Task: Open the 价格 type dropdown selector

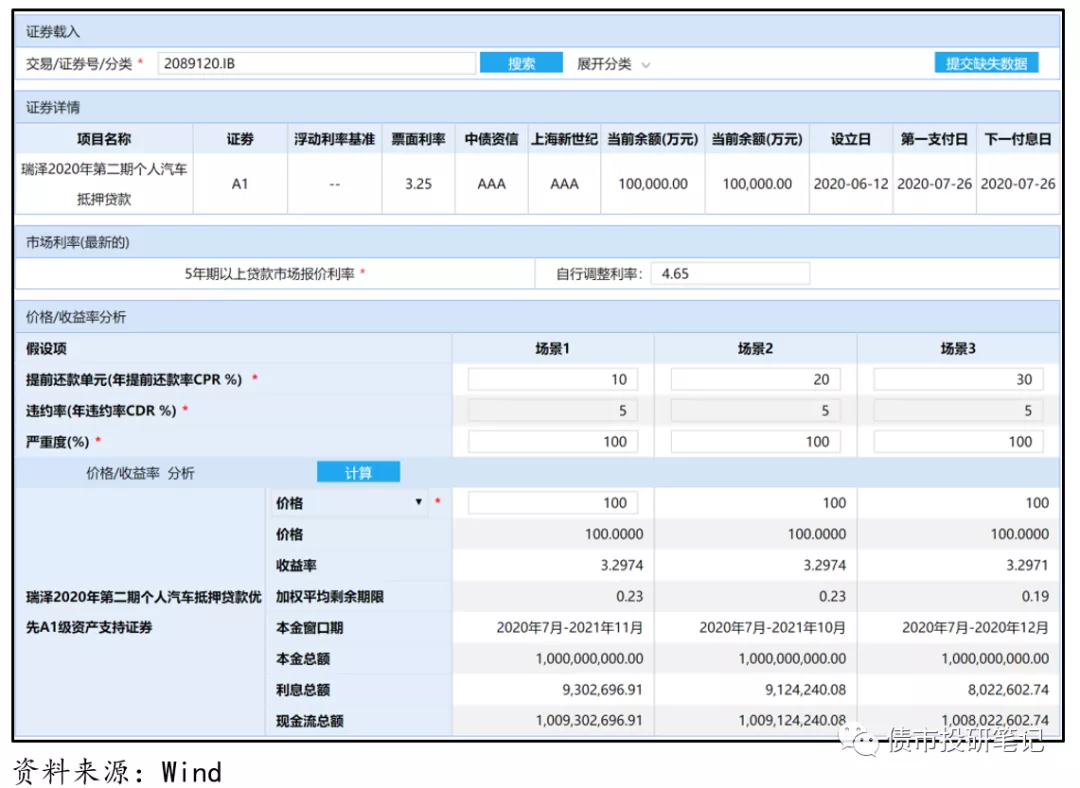Action: click(350, 503)
